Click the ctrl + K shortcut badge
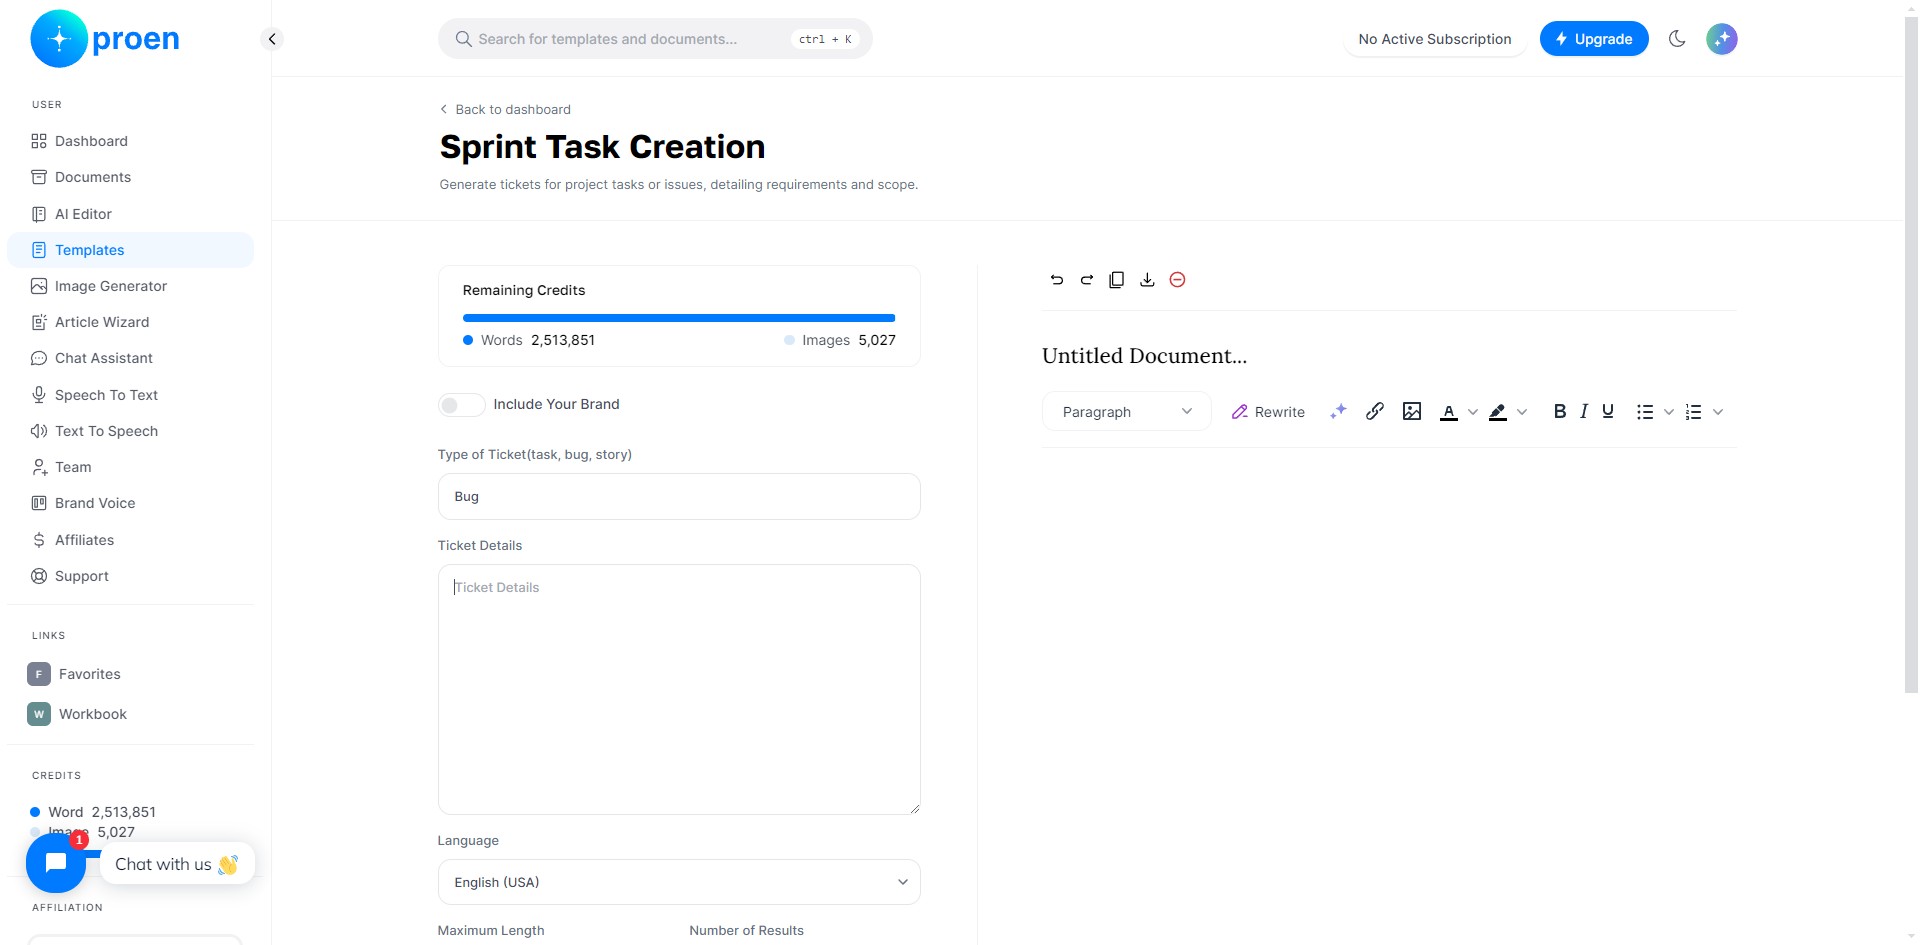Image resolution: width=1920 pixels, height=945 pixels. [x=825, y=39]
